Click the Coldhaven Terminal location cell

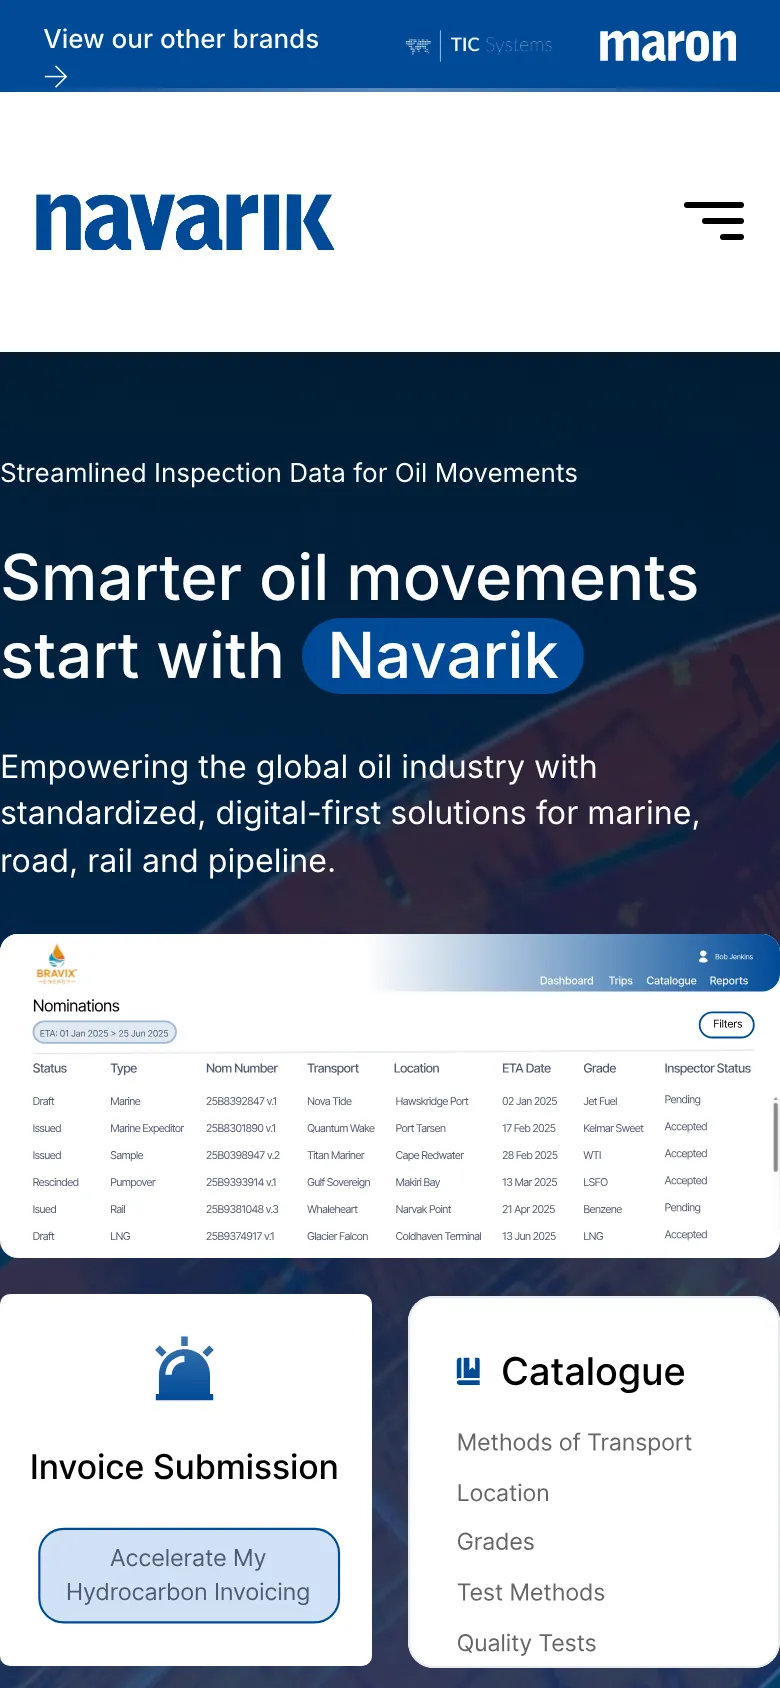[x=438, y=1236]
